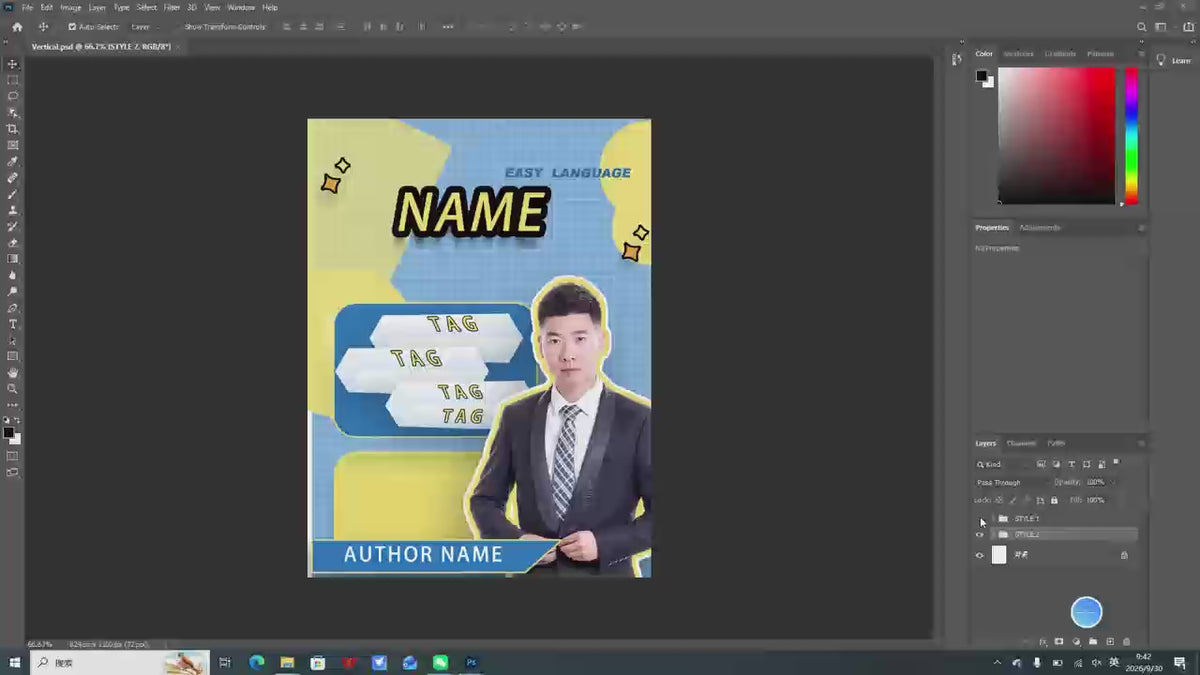Open the Search icon at top right
The height and width of the screenshot is (675, 1200).
pyautogui.click(x=1142, y=27)
